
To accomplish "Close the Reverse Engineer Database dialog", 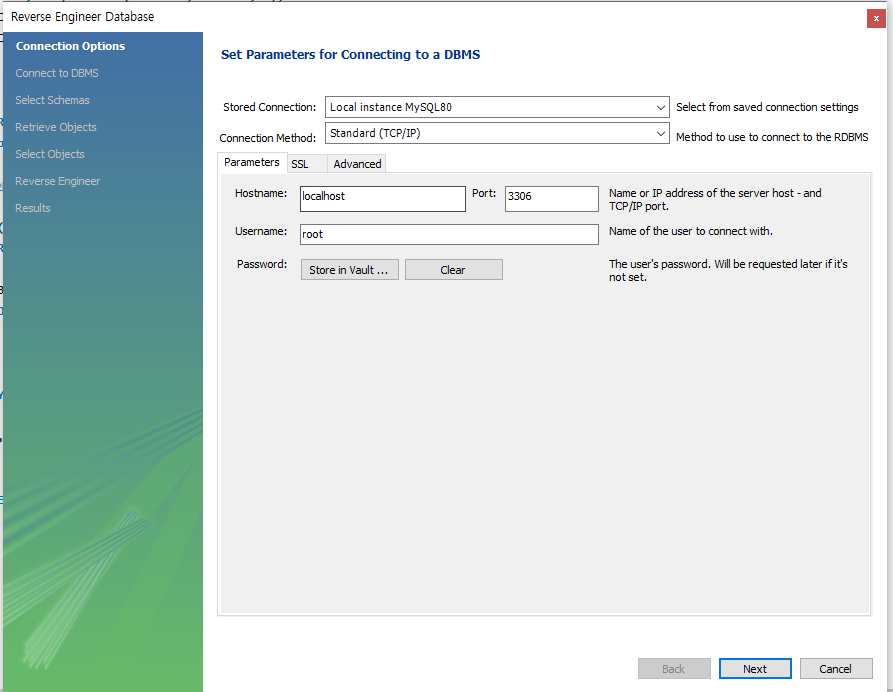I will click(x=876, y=18).
